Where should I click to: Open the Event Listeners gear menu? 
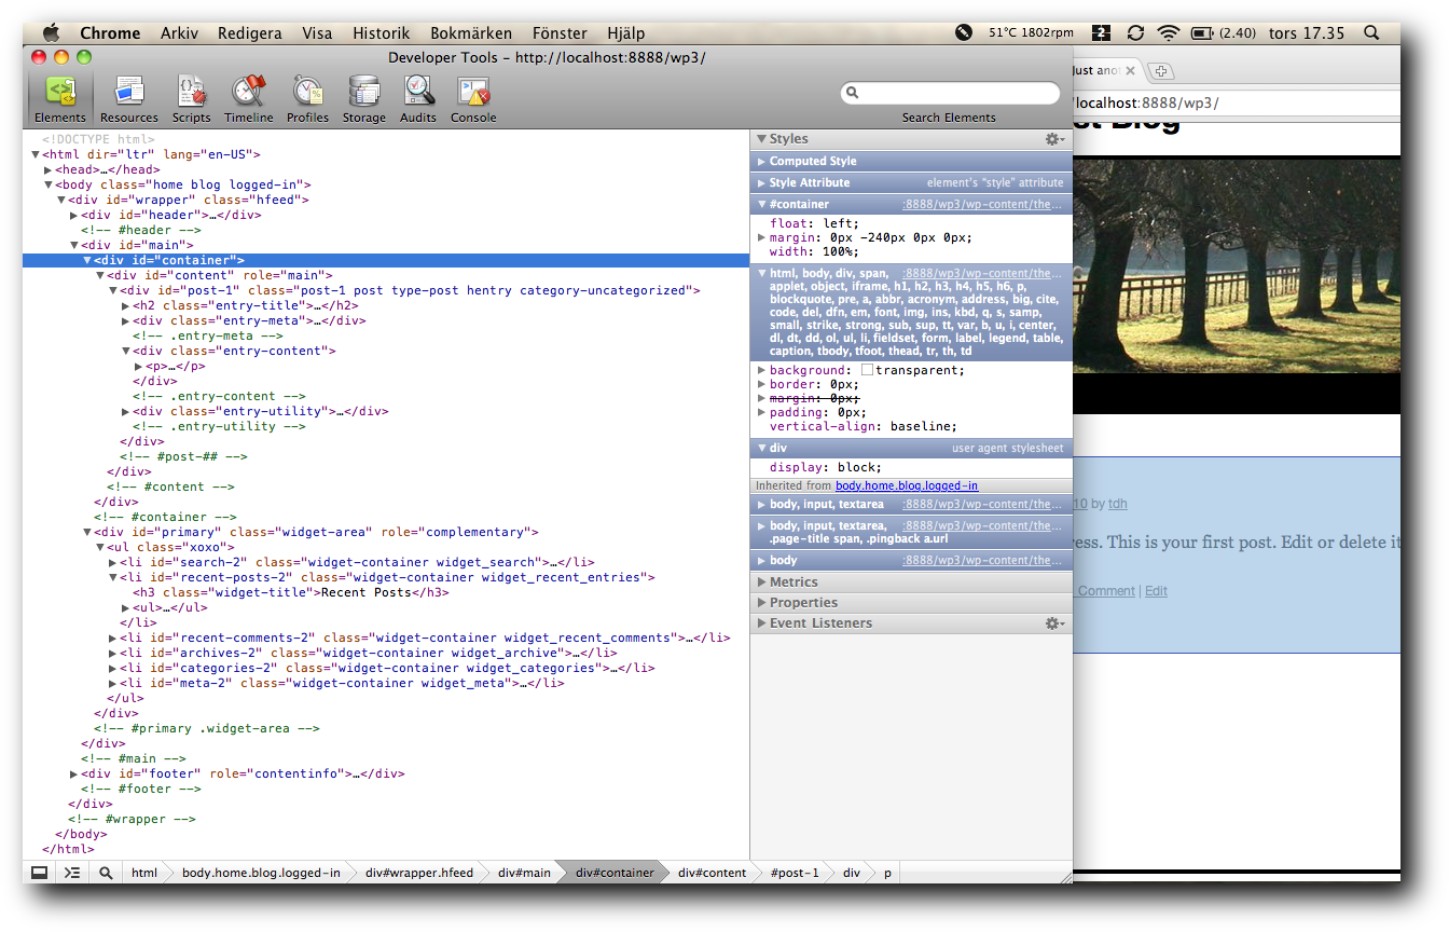coord(1054,623)
